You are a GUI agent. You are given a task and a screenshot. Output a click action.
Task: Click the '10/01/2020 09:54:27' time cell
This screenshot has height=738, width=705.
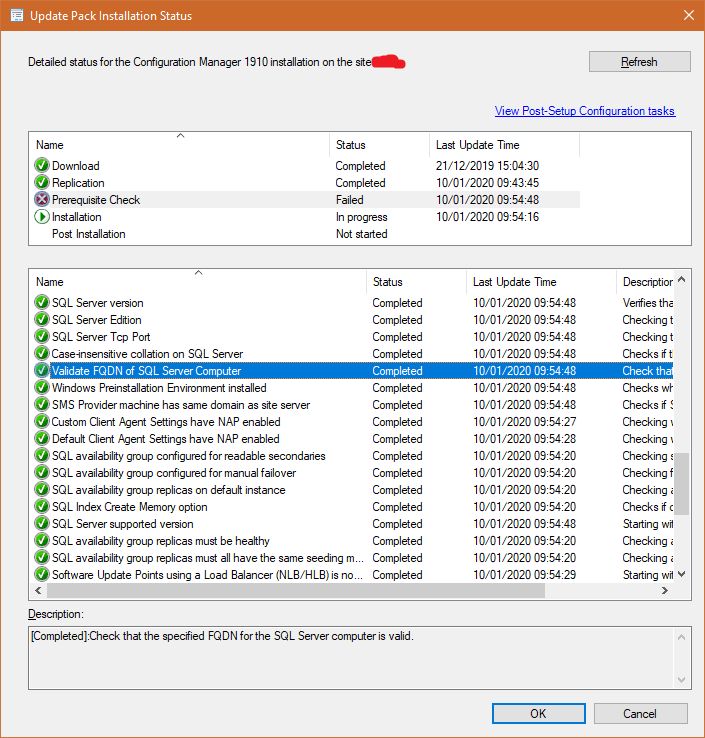tap(524, 422)
